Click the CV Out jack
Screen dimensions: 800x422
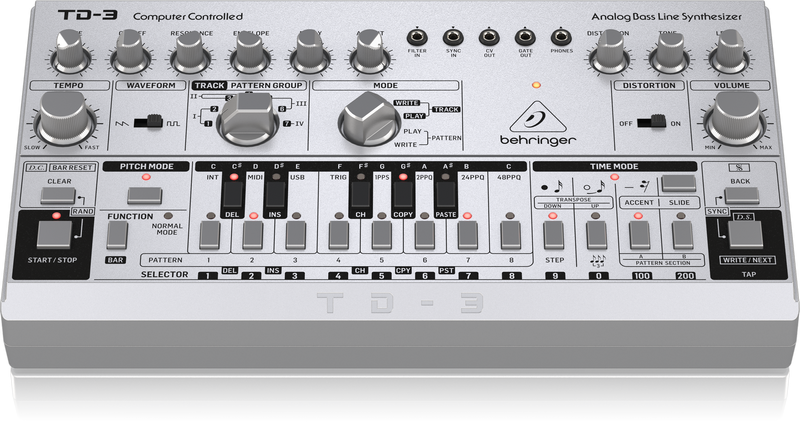(x=489, y=38)
